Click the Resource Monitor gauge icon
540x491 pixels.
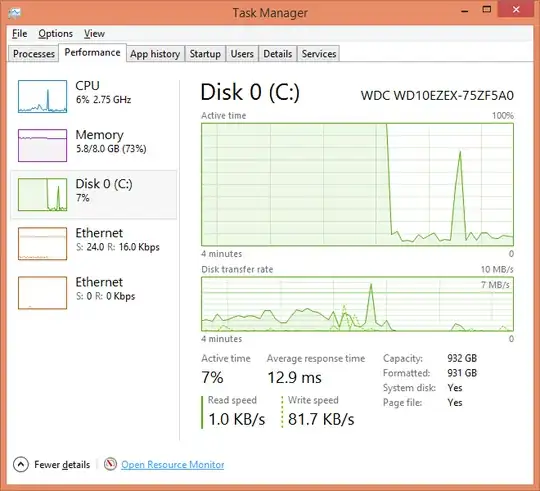(110, 464)
